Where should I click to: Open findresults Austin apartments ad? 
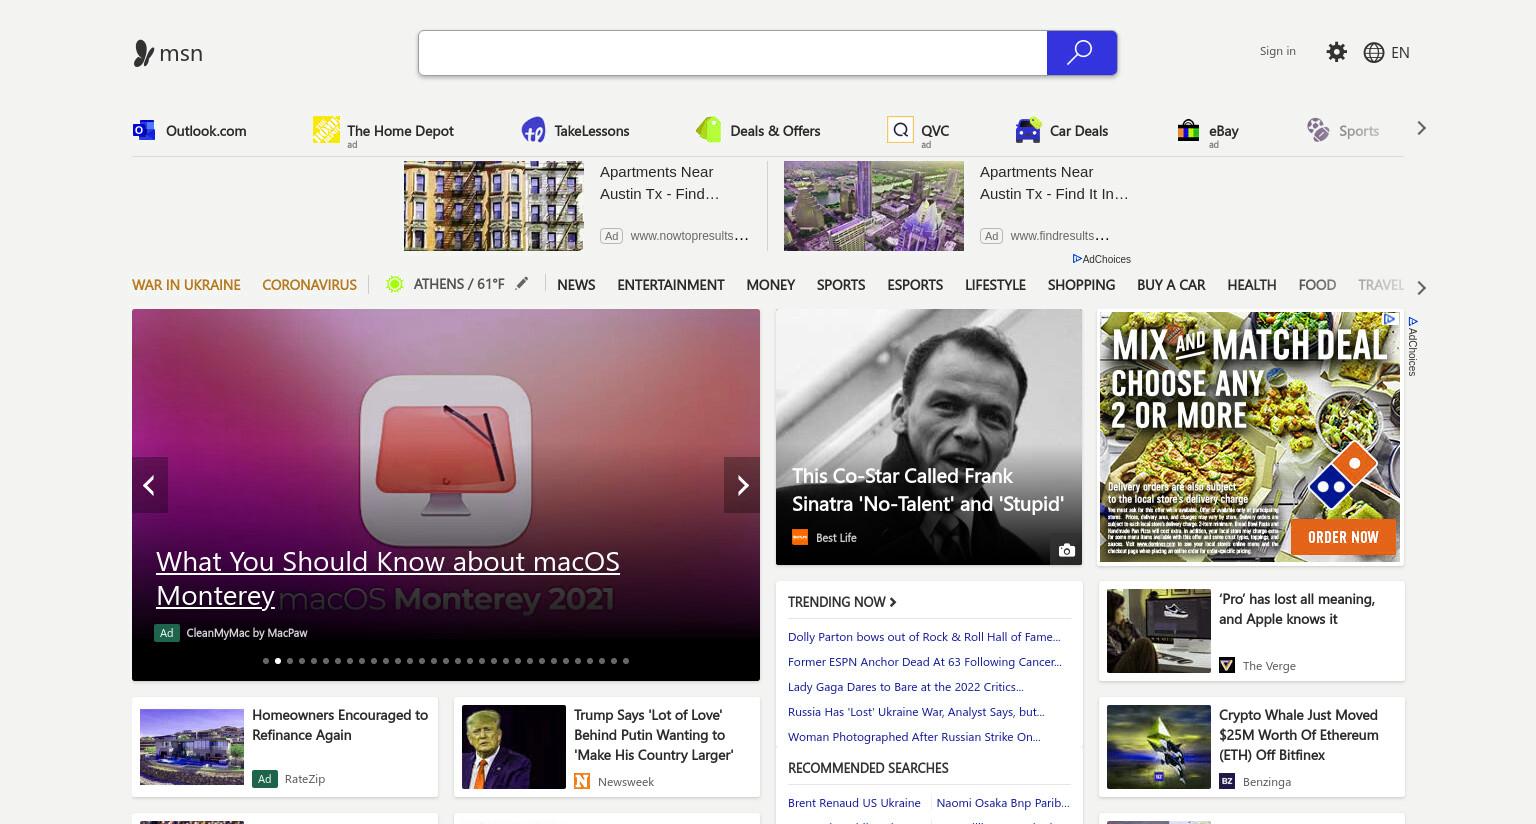(957, 206)
